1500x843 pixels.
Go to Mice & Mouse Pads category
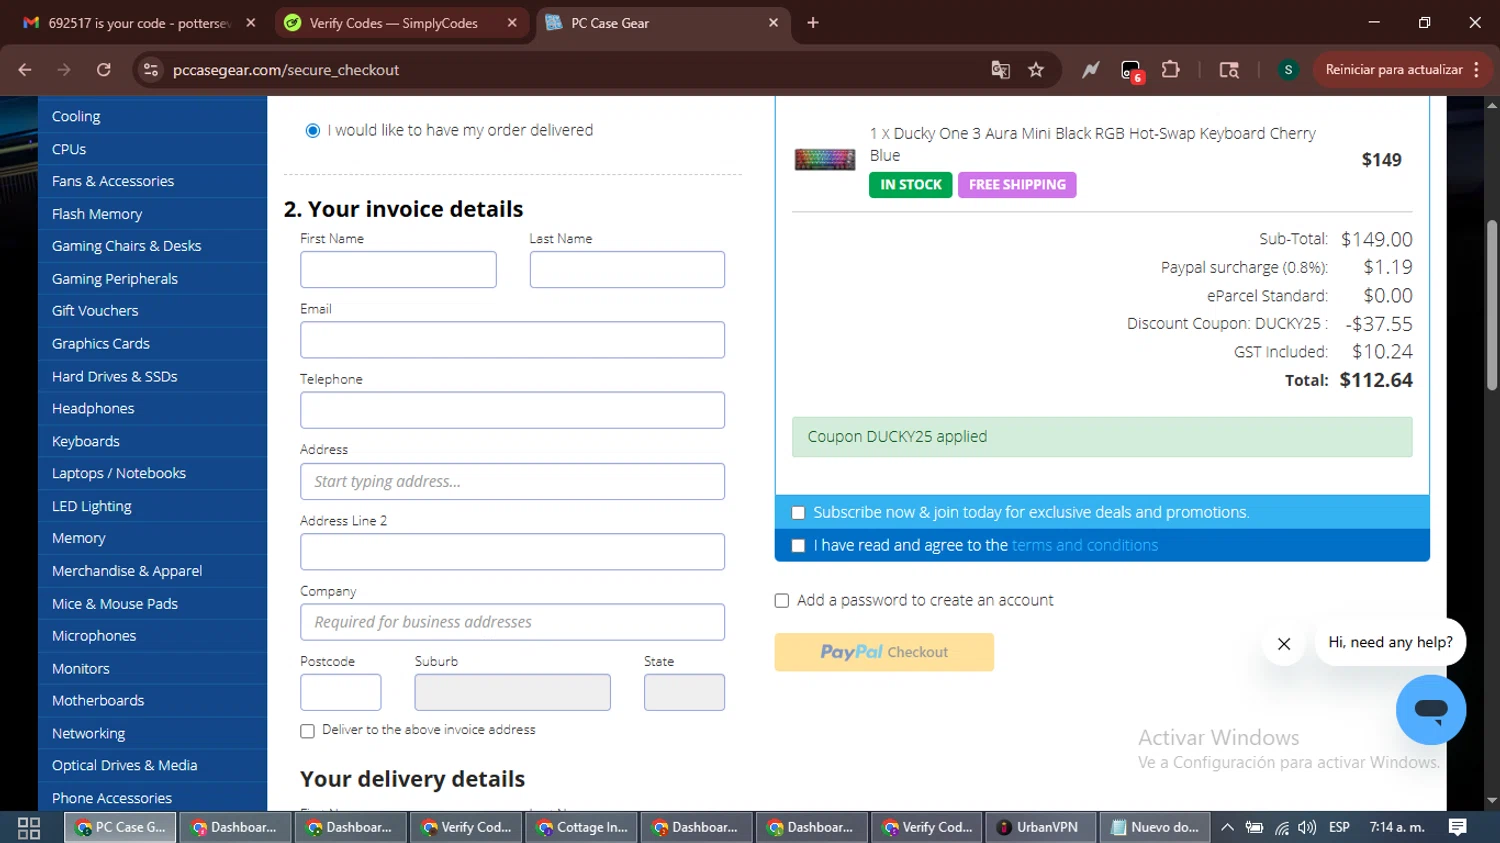coord(115,603)
